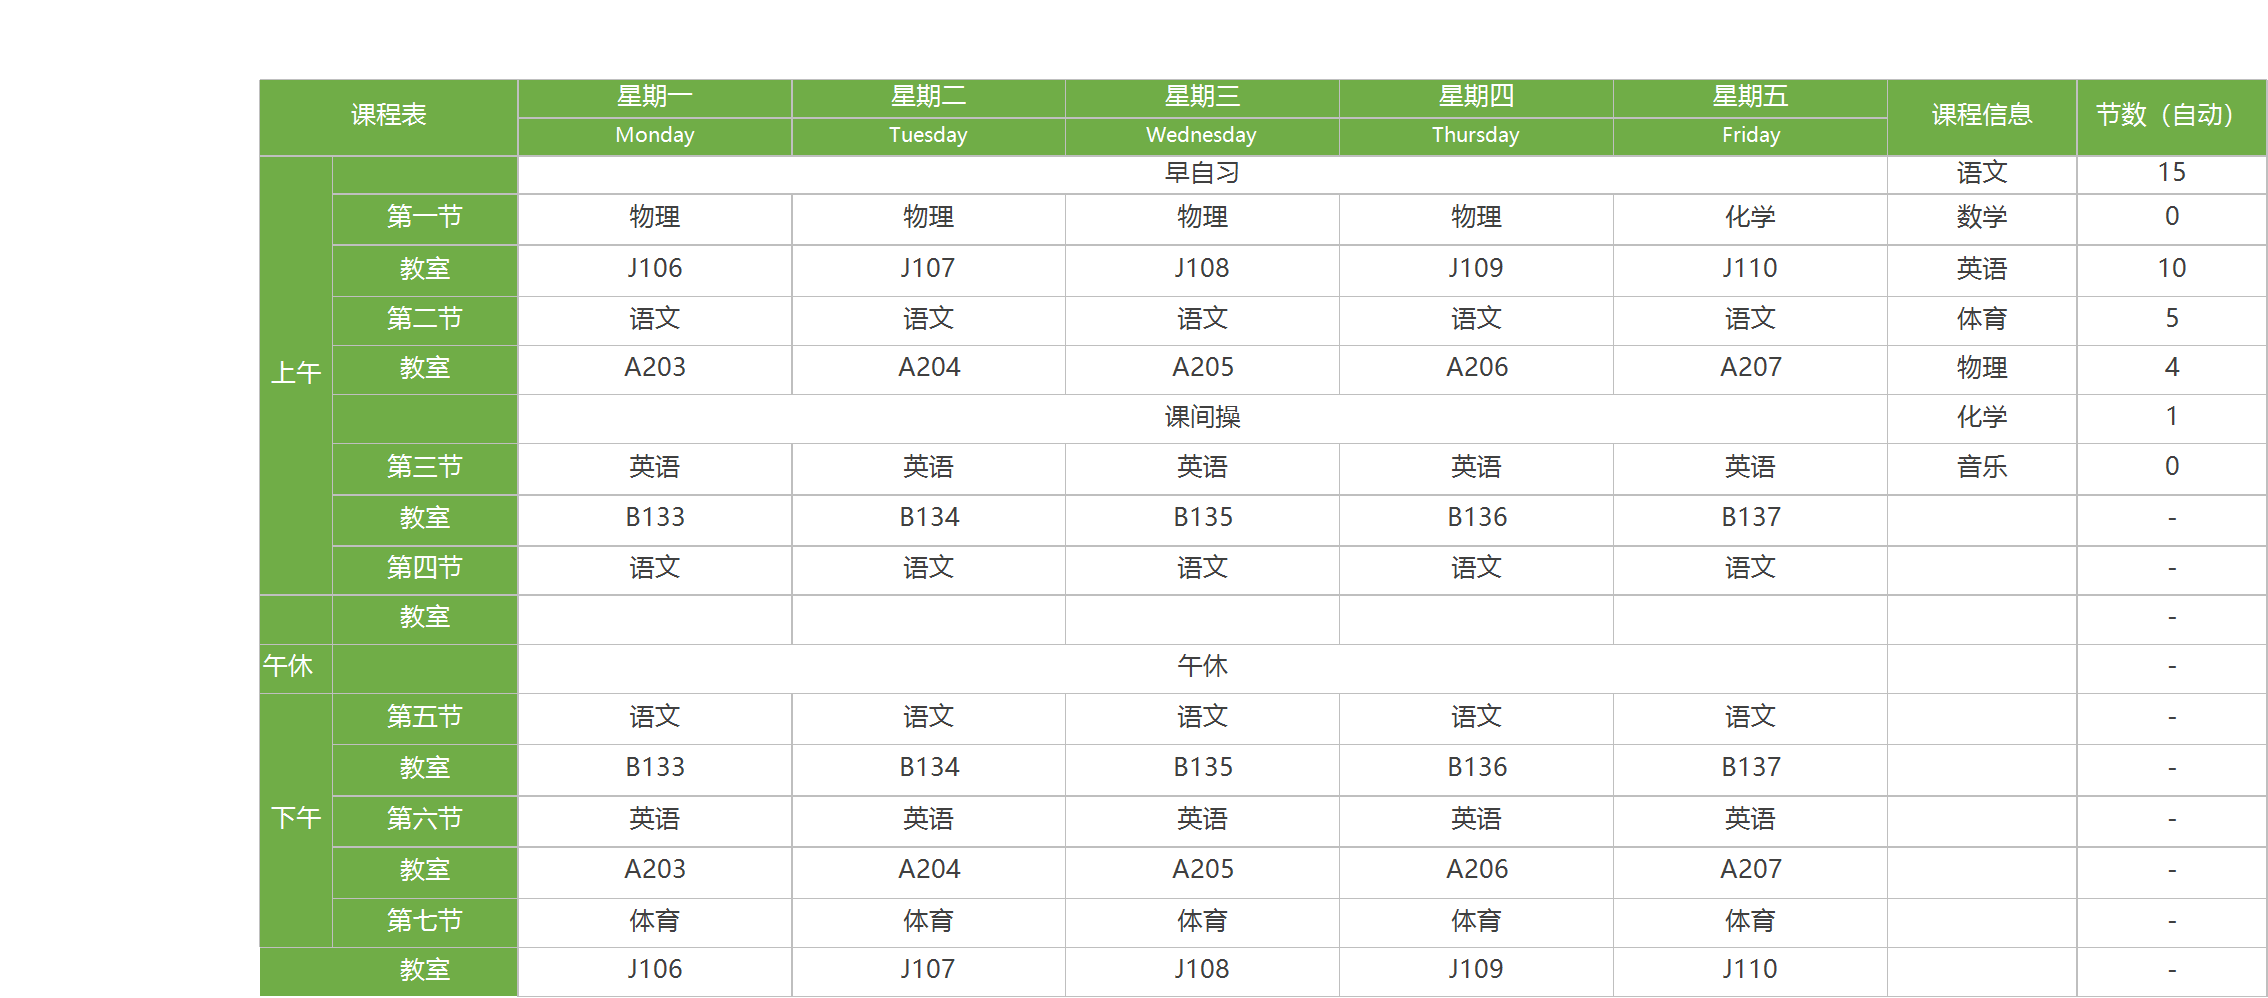Select the 课程表 header cell
This screenshot has height=998, width=2268.
388,117
